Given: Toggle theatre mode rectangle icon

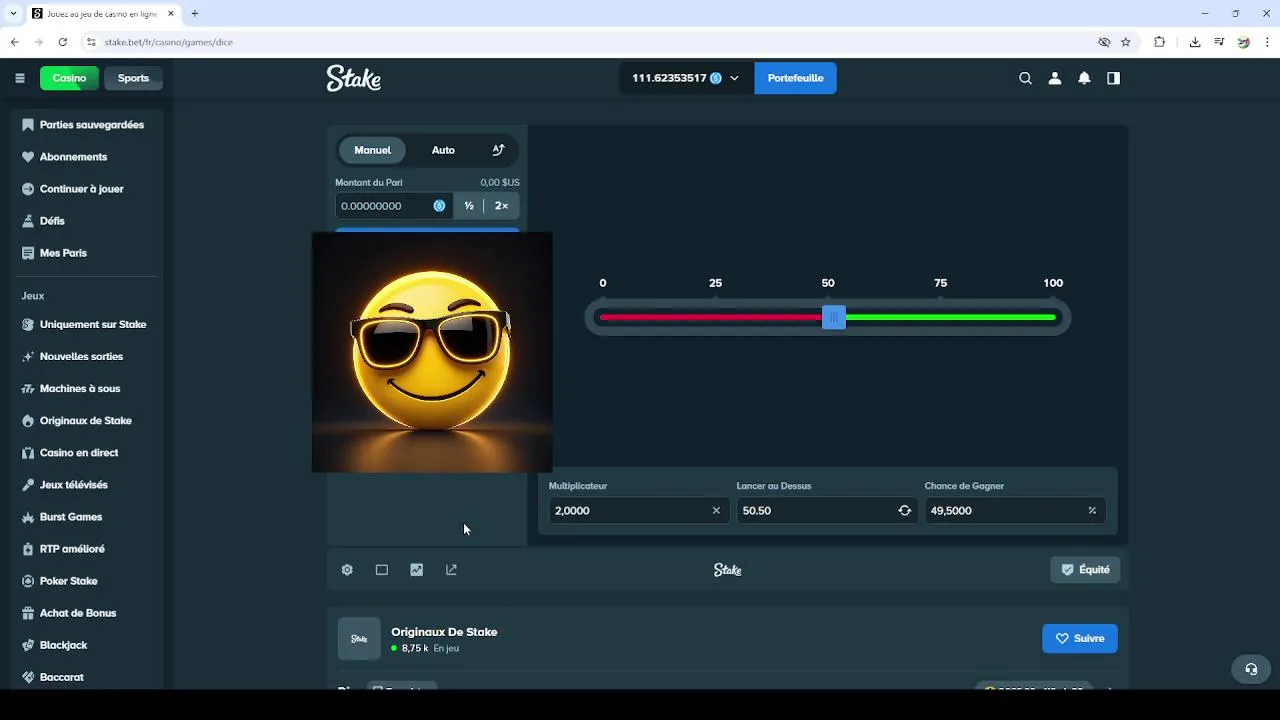Looking at the screenshot, I should click(x=382, y=570).
